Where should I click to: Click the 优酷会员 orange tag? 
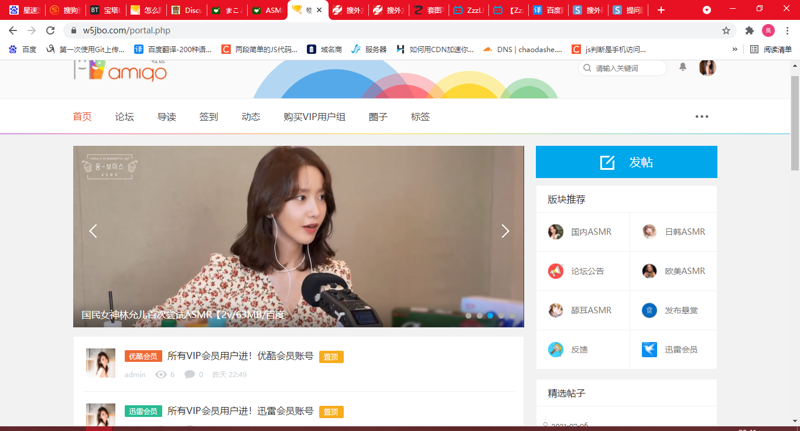(x=143, y=356)
